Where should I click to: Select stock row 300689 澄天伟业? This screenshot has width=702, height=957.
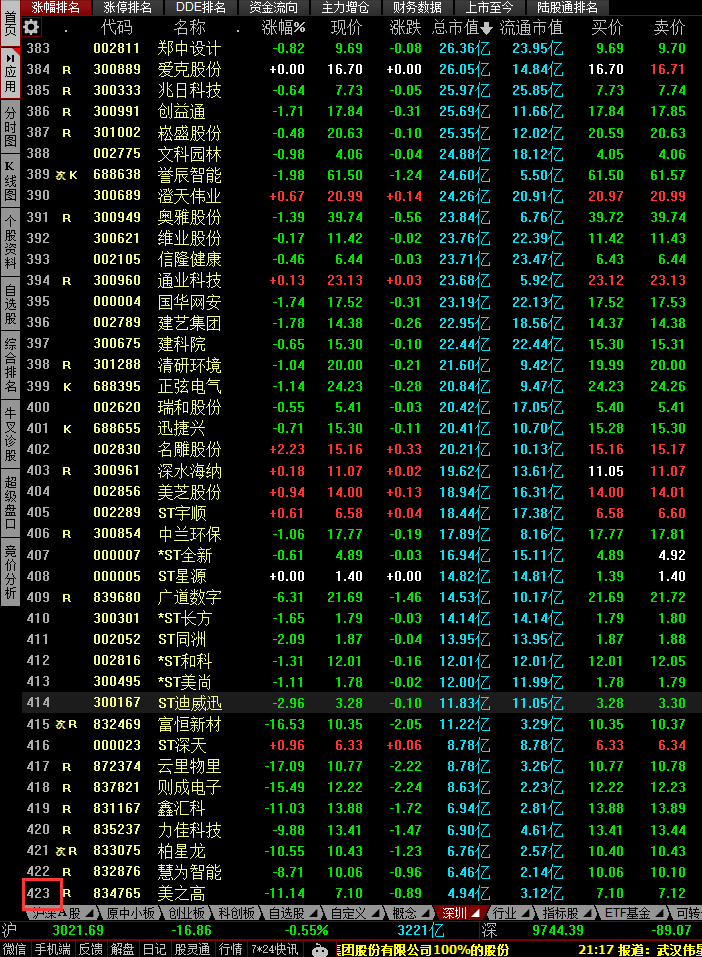361,196
